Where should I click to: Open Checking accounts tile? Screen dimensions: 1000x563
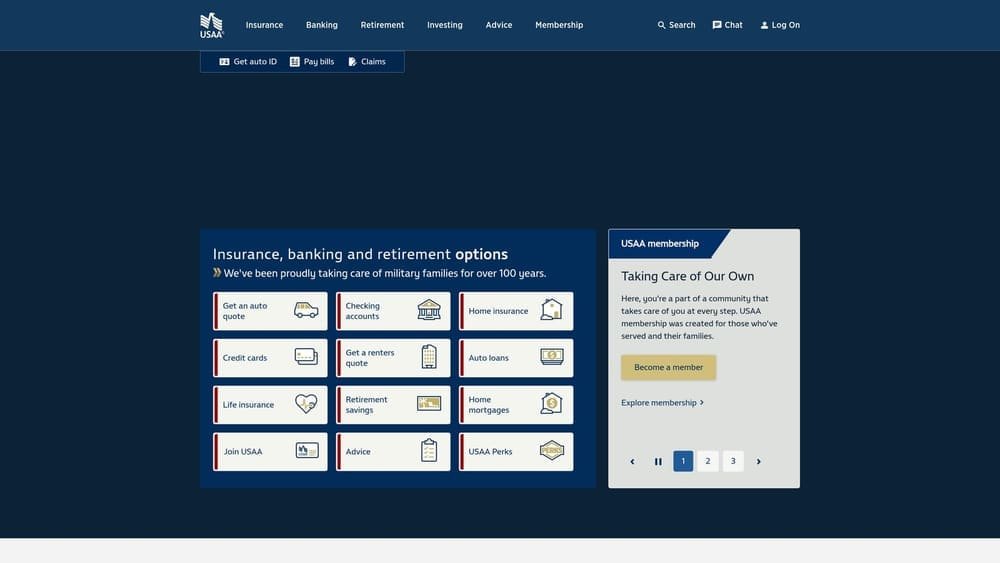tap(393, 311)
